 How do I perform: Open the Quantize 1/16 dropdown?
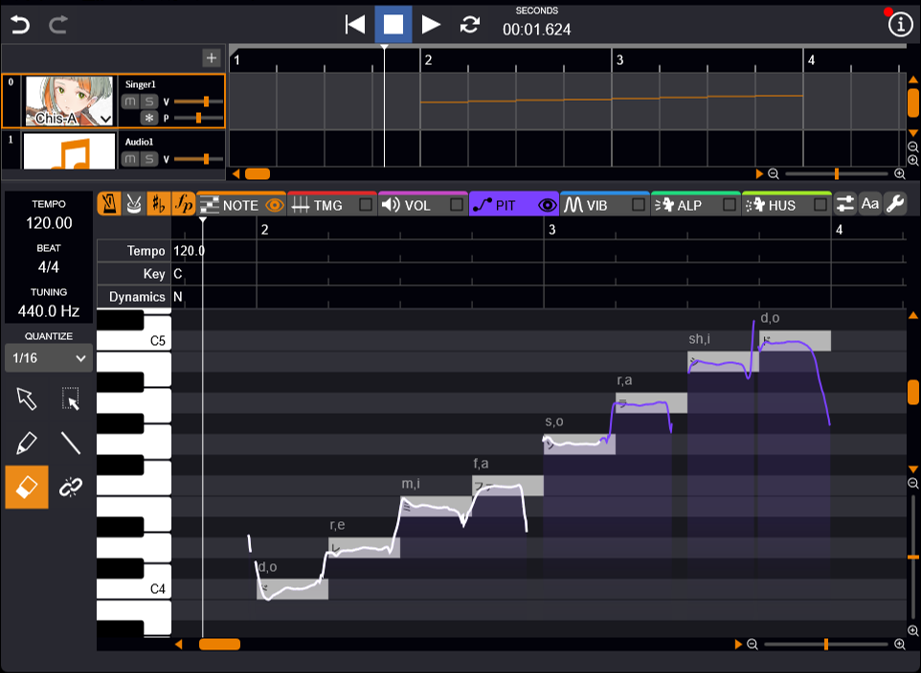(x=48, y=358)
